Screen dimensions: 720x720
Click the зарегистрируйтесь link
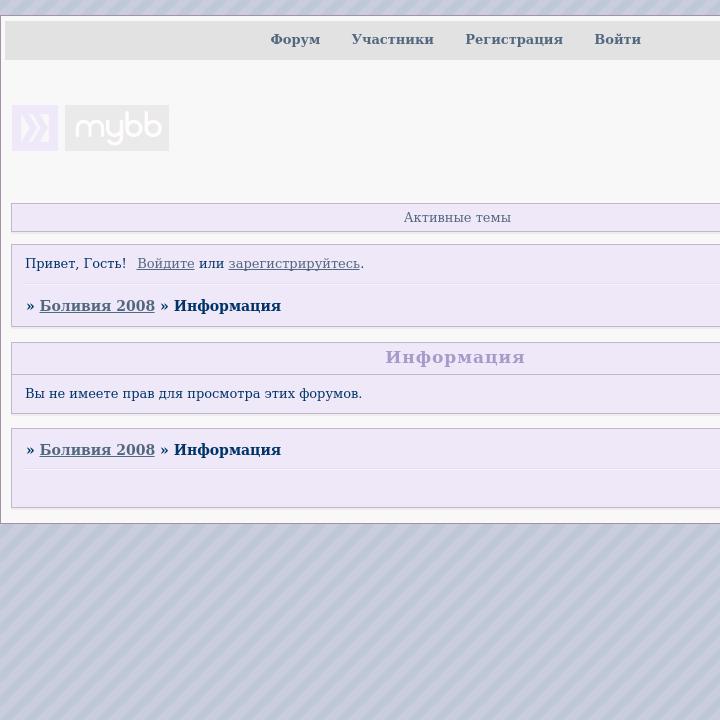click(294, 264)
